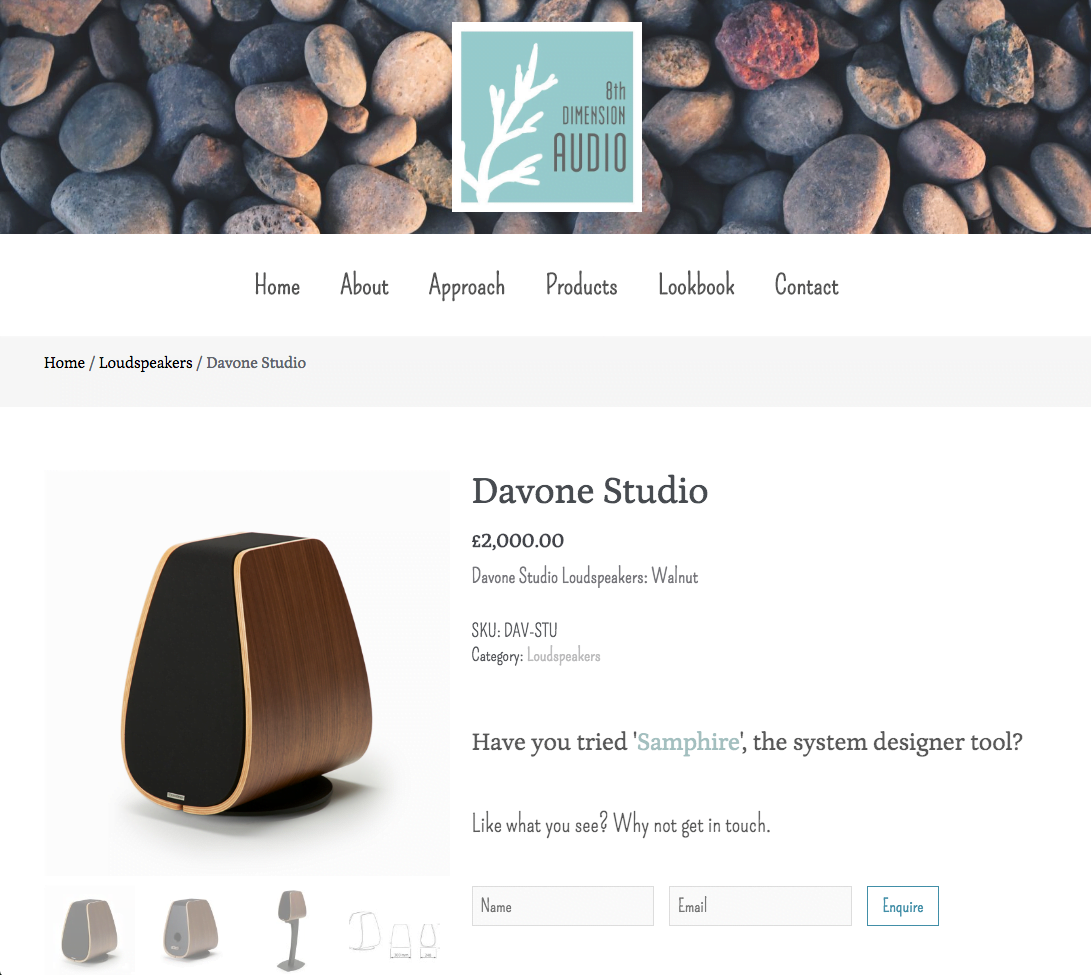This screenshot has height=975, width=1091.
Task: Go to the Approach page
Action: [x=467, y=286]
